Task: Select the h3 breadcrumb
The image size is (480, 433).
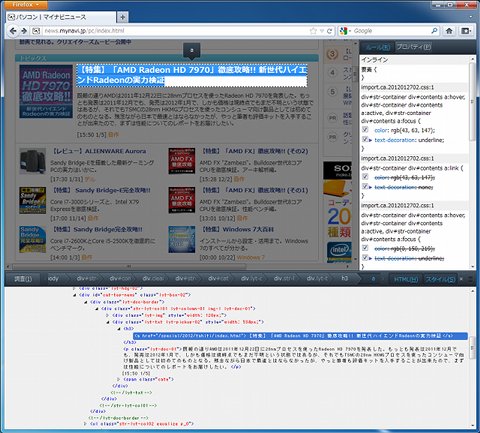Action: 344,279
